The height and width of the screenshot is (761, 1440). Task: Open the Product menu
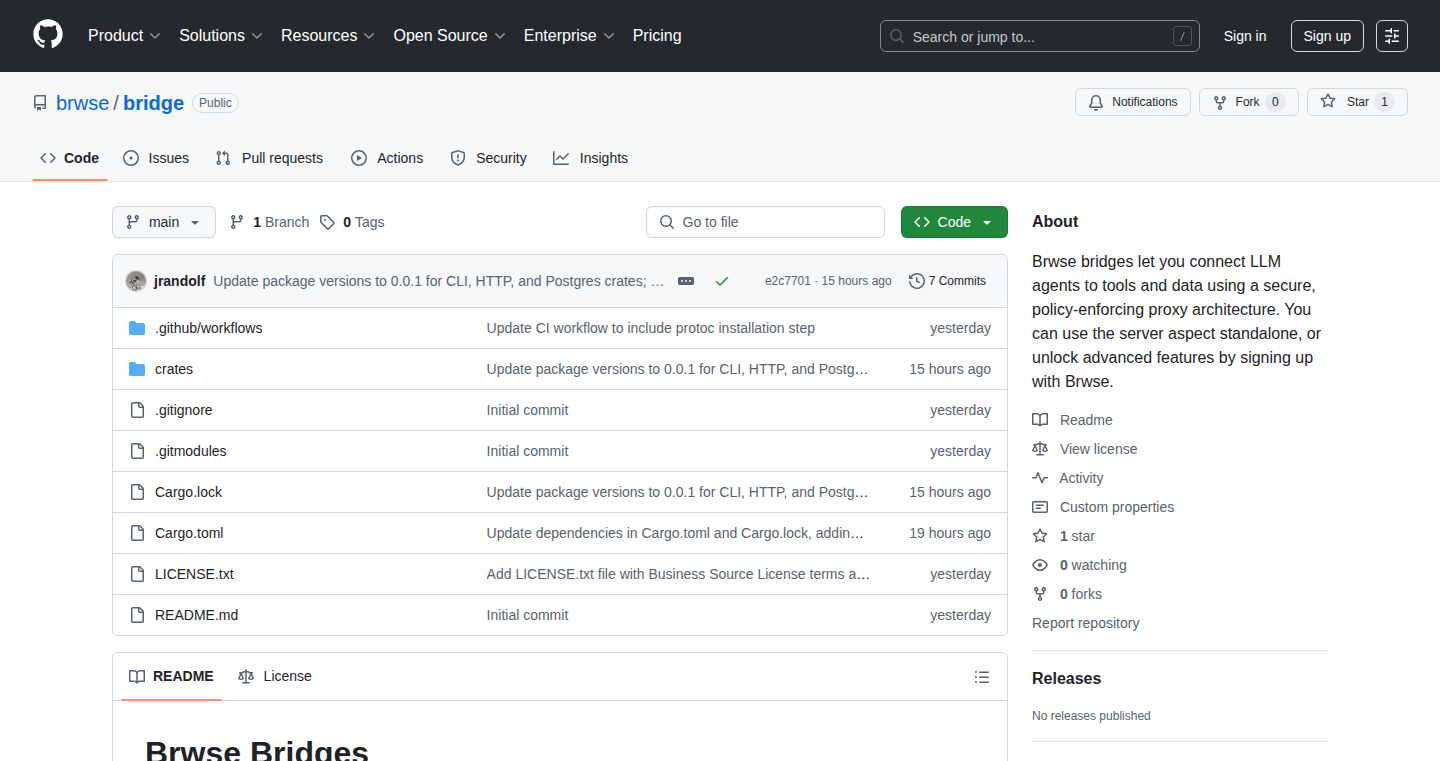tap(124, 36)
